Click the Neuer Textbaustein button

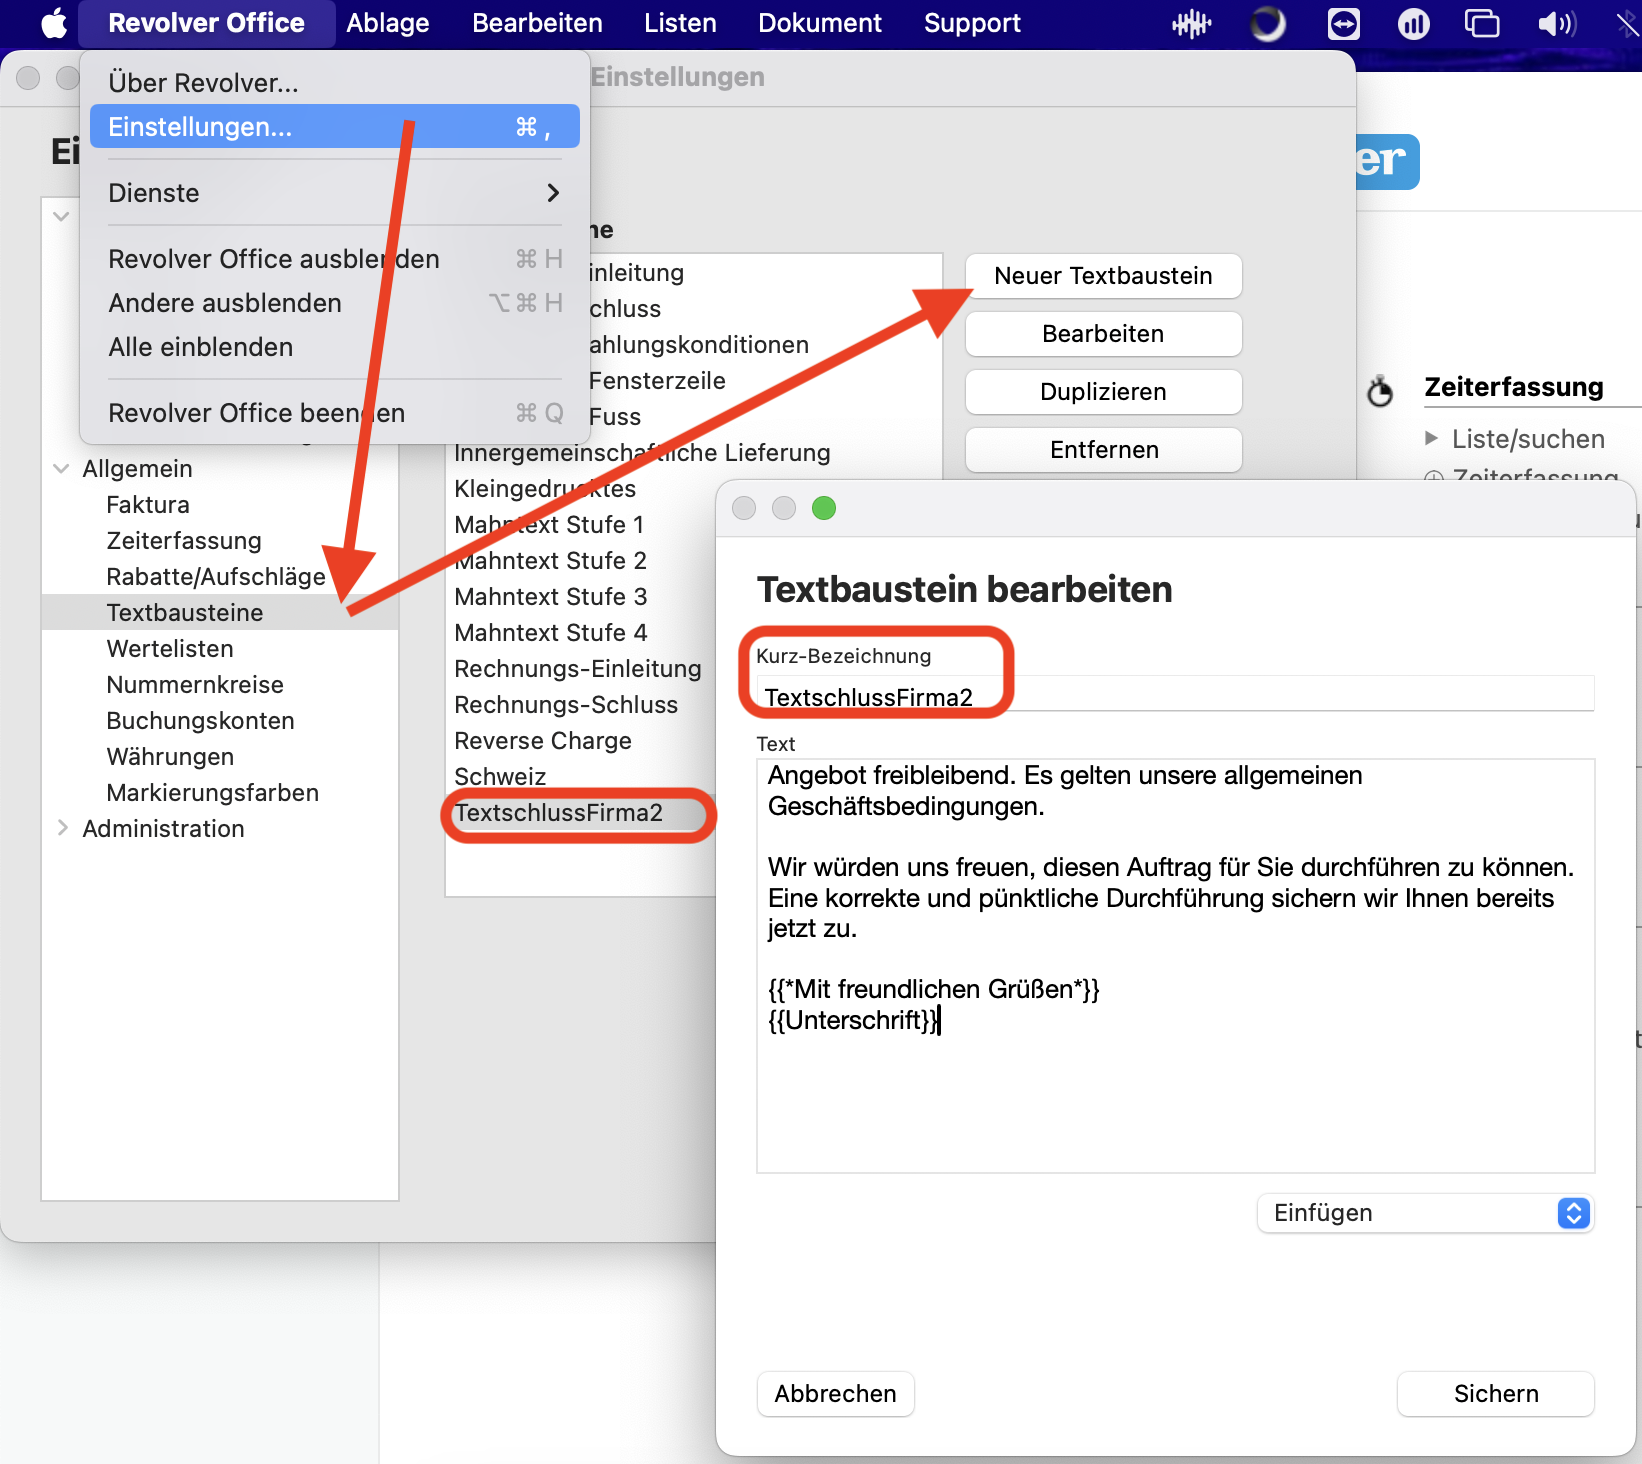pos(1103,276)
